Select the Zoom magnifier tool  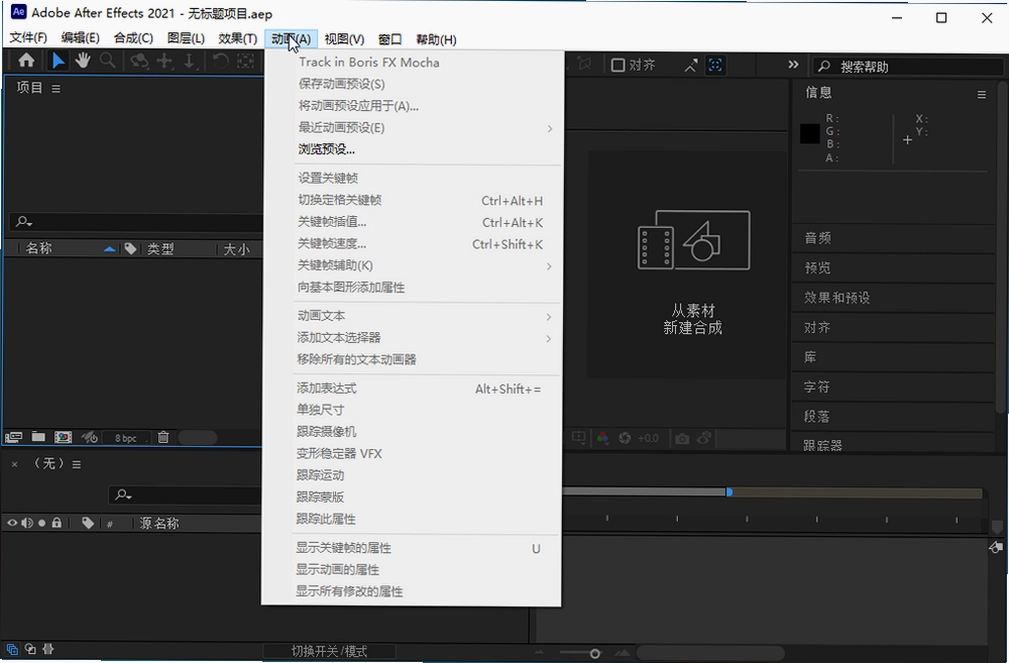click(x=108, y=61)
